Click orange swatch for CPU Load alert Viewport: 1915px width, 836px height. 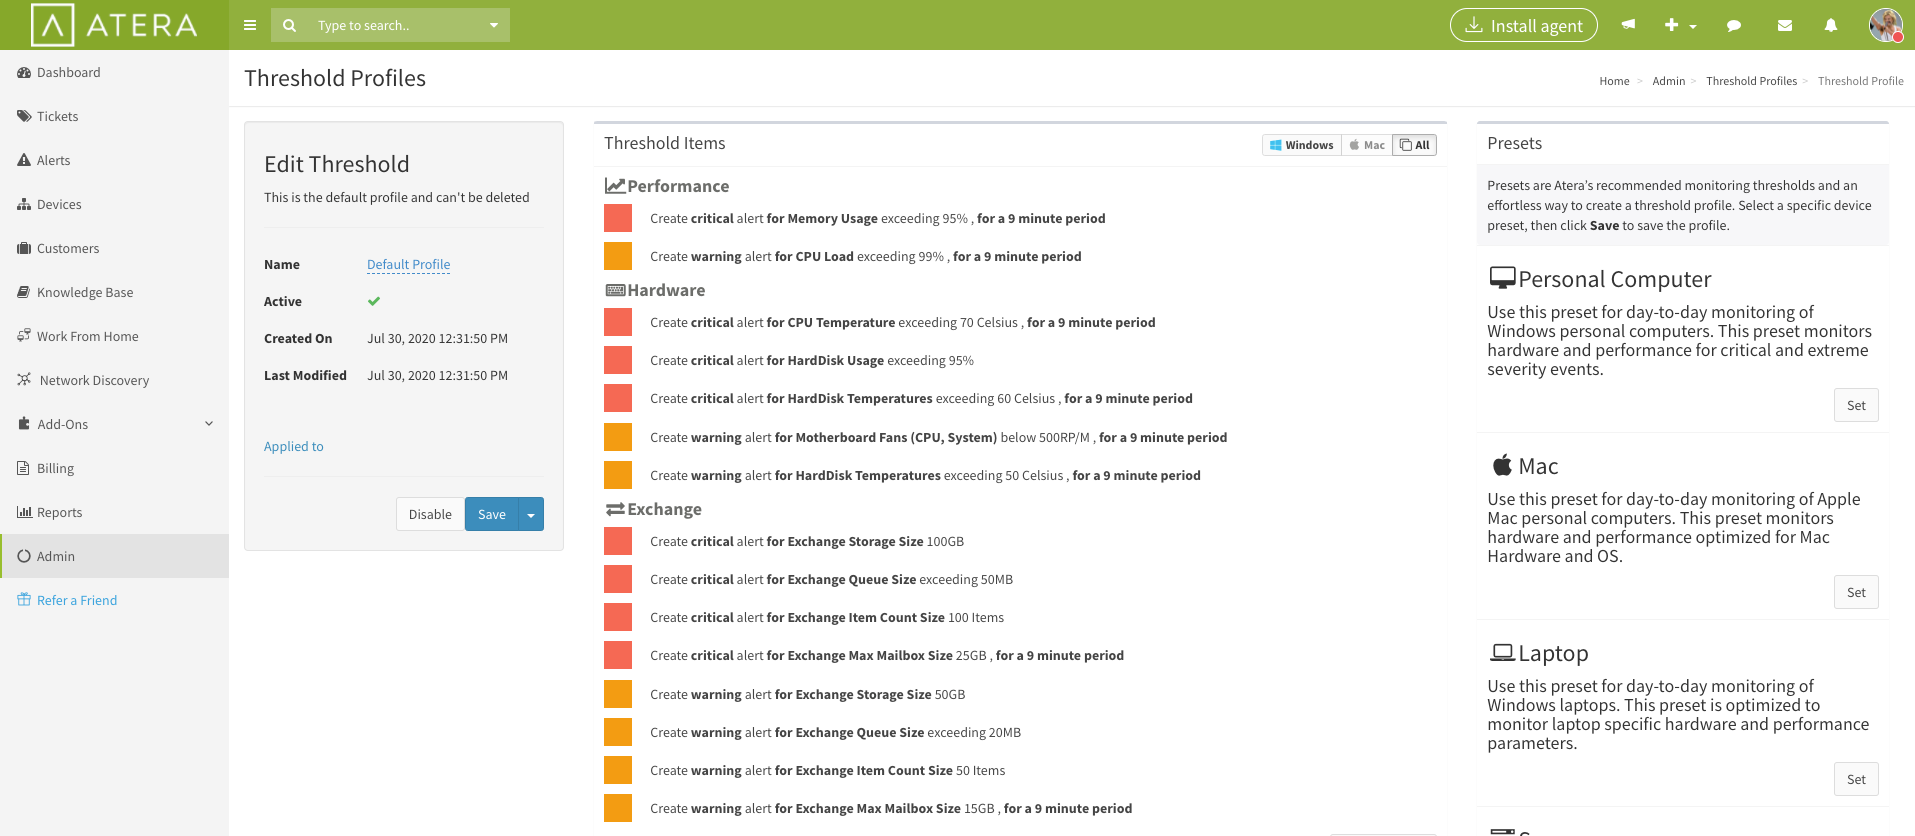coord(618,256)
